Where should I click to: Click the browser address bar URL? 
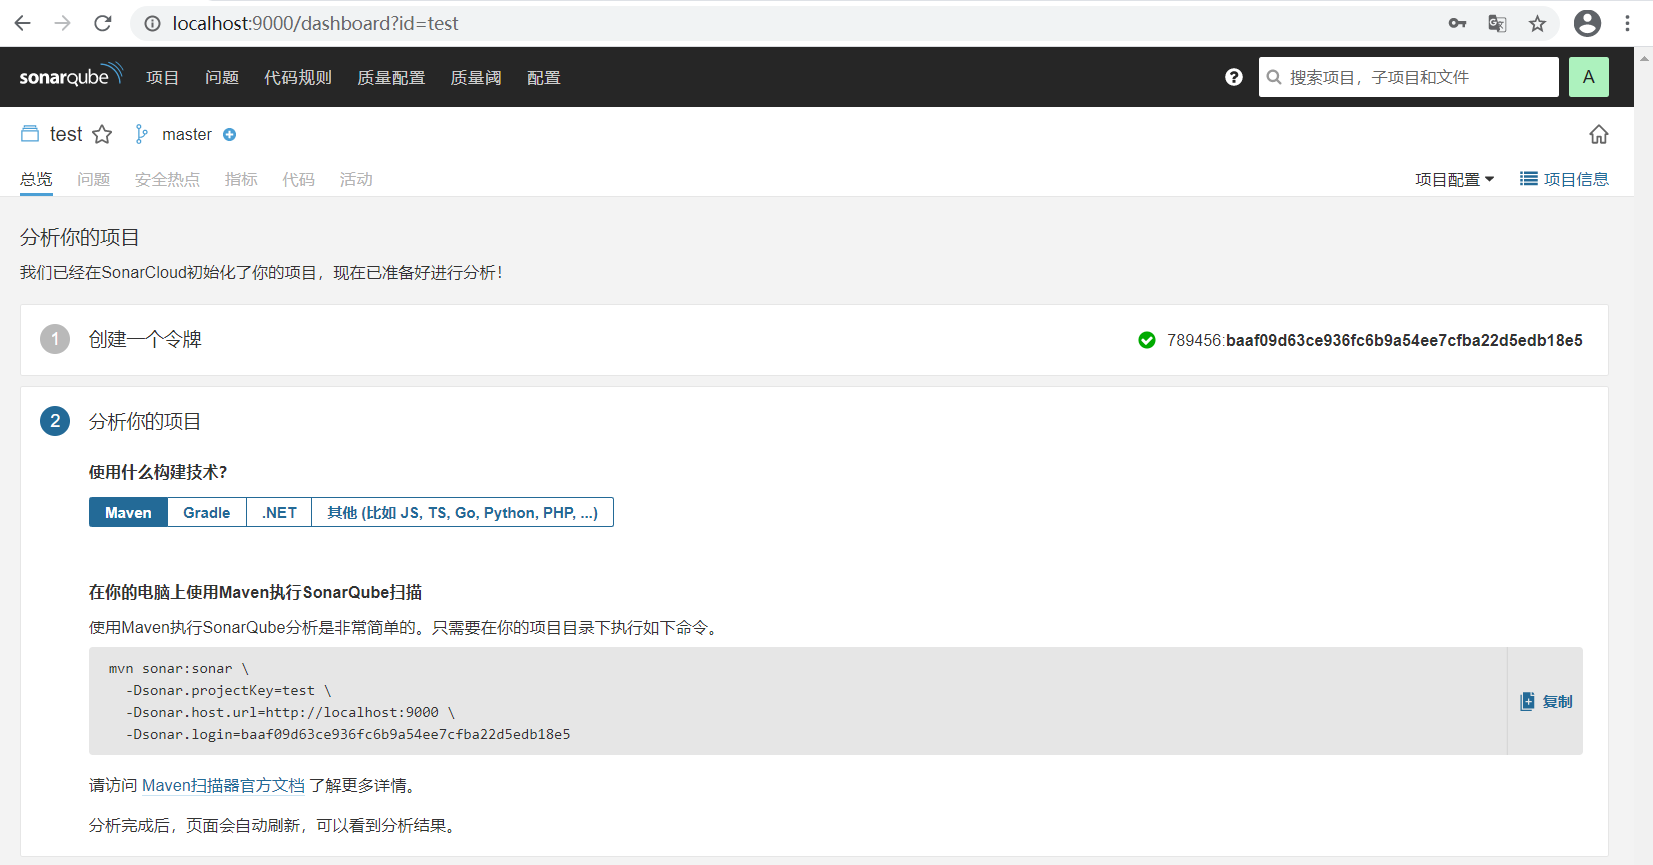click(x=315, y=23)
